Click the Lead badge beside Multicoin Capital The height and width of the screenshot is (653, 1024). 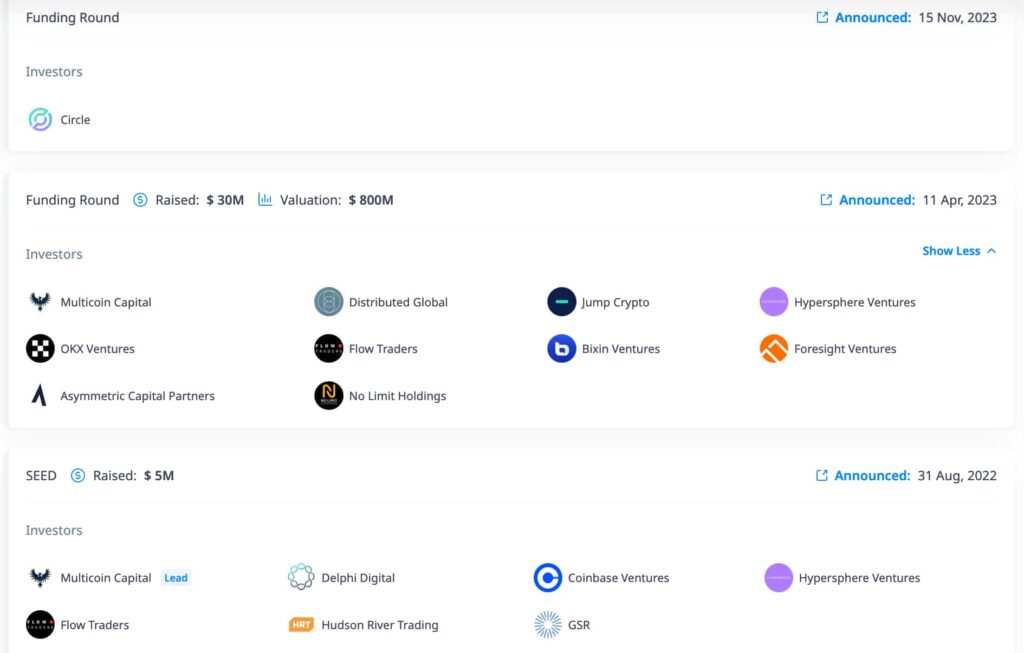176,578
